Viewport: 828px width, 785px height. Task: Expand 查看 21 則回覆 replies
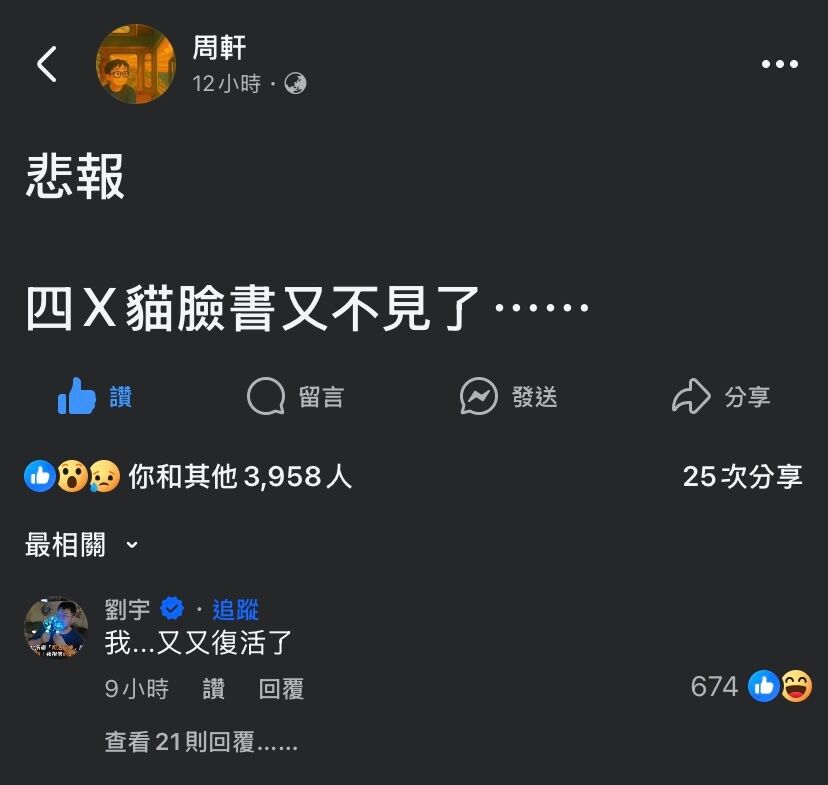click(x=201, y=742)
